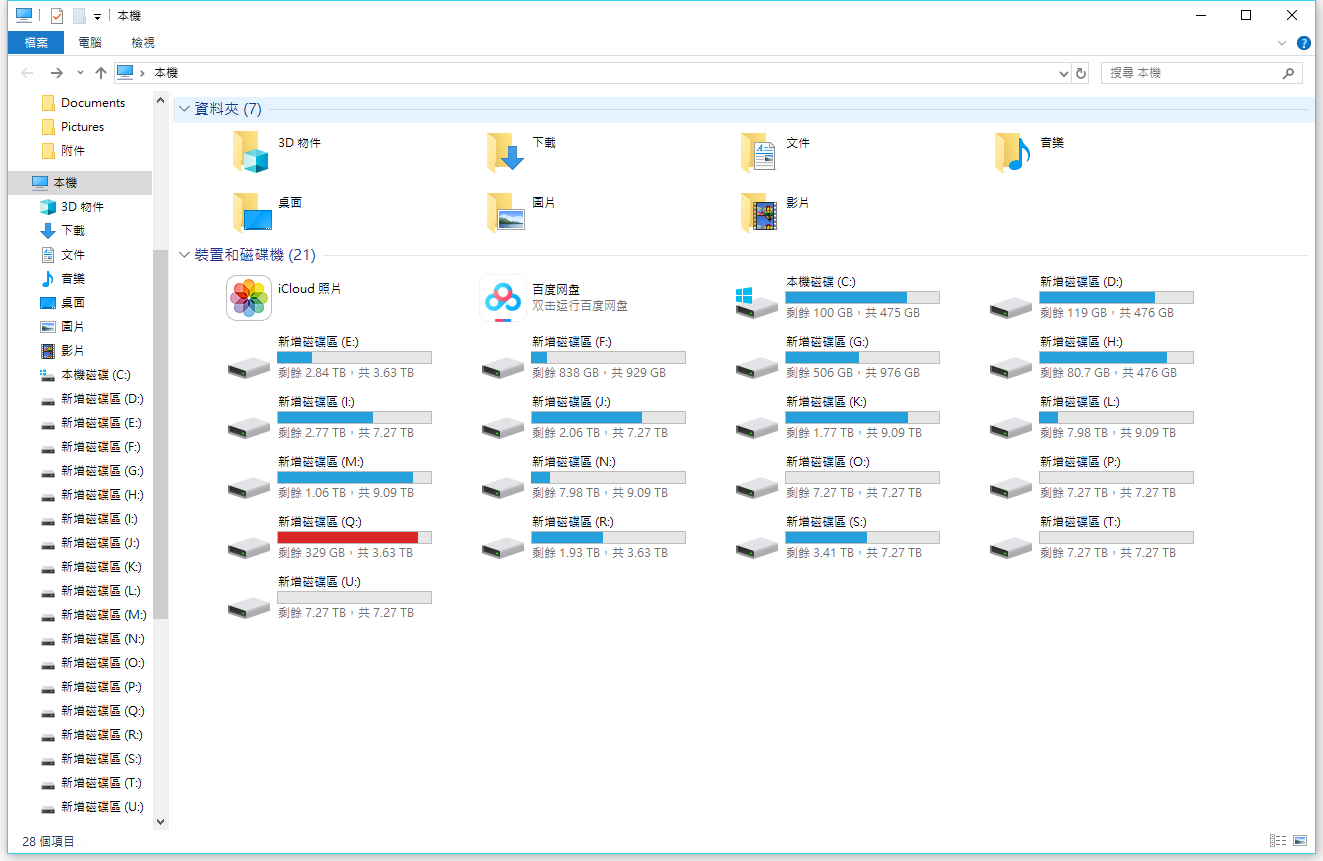Image resolution: width=1323 pixels, height=861 pixels.
Task: Click the 新增磁碟區 (T:) label in main pane
Action: [1080, 522]
